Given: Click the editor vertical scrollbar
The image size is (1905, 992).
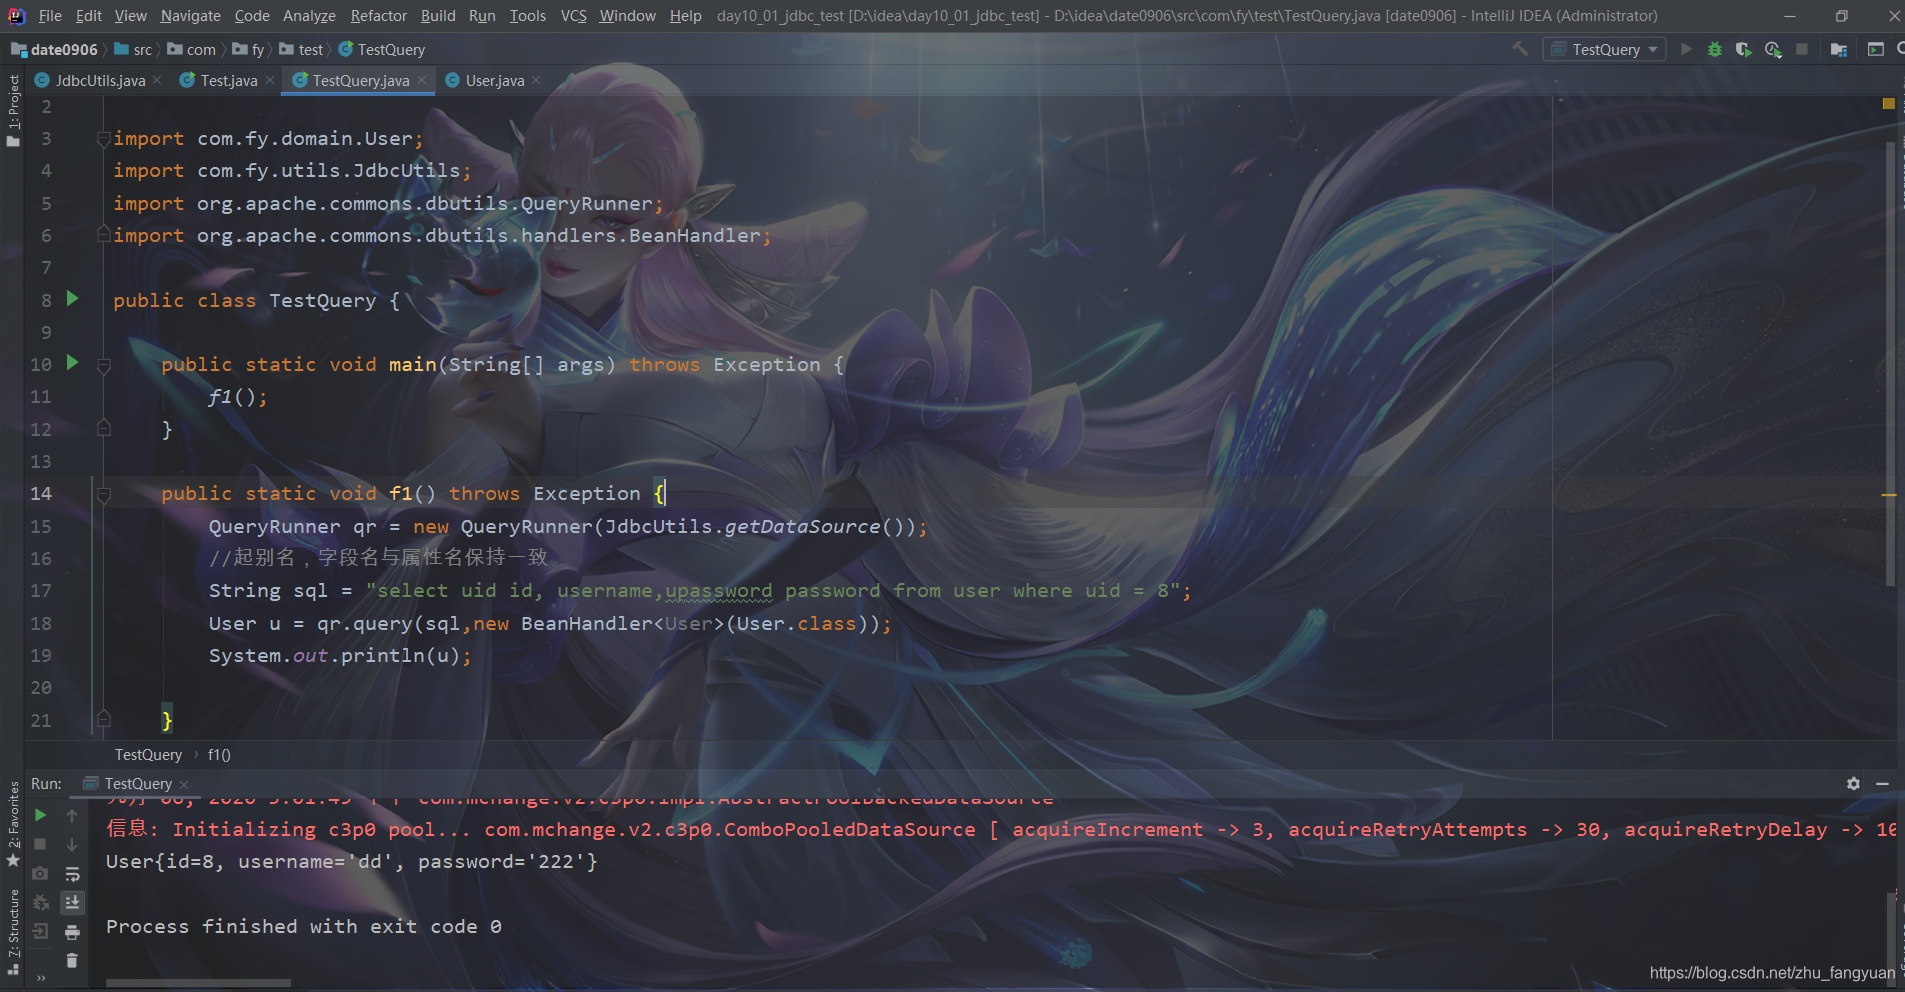Looking at the screenshot, I should click(x=1890, y=363).
